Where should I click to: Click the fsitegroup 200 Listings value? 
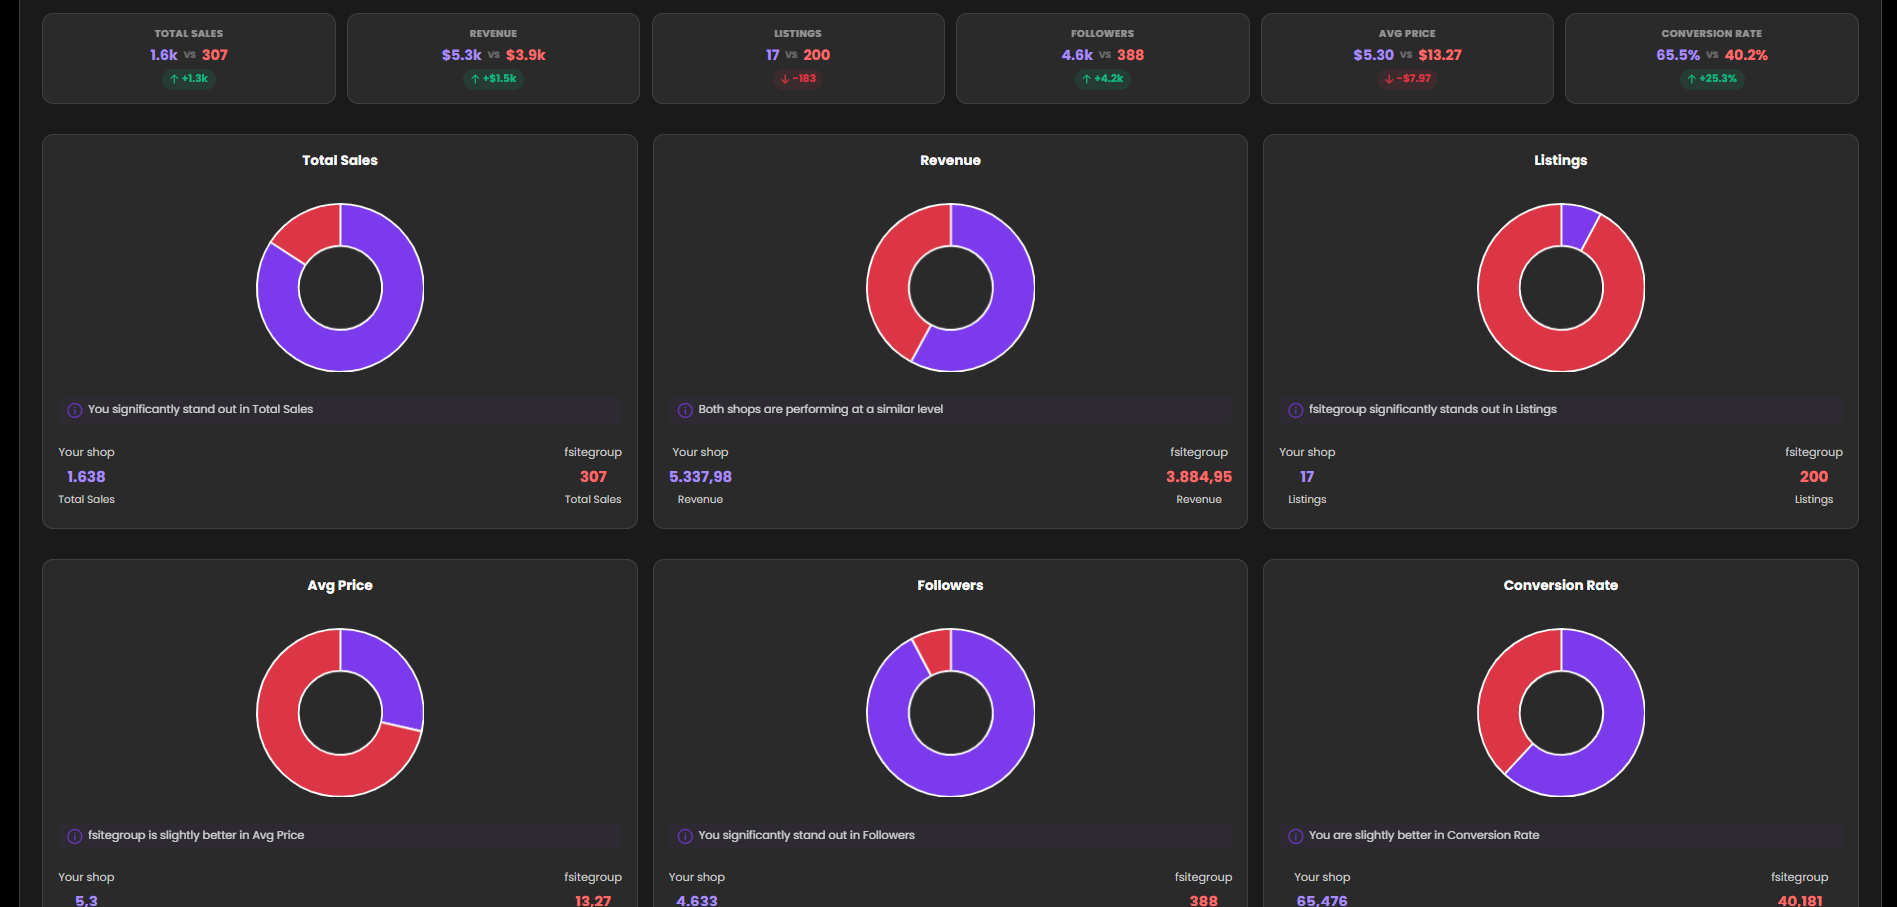click(x=1813, y=477)
